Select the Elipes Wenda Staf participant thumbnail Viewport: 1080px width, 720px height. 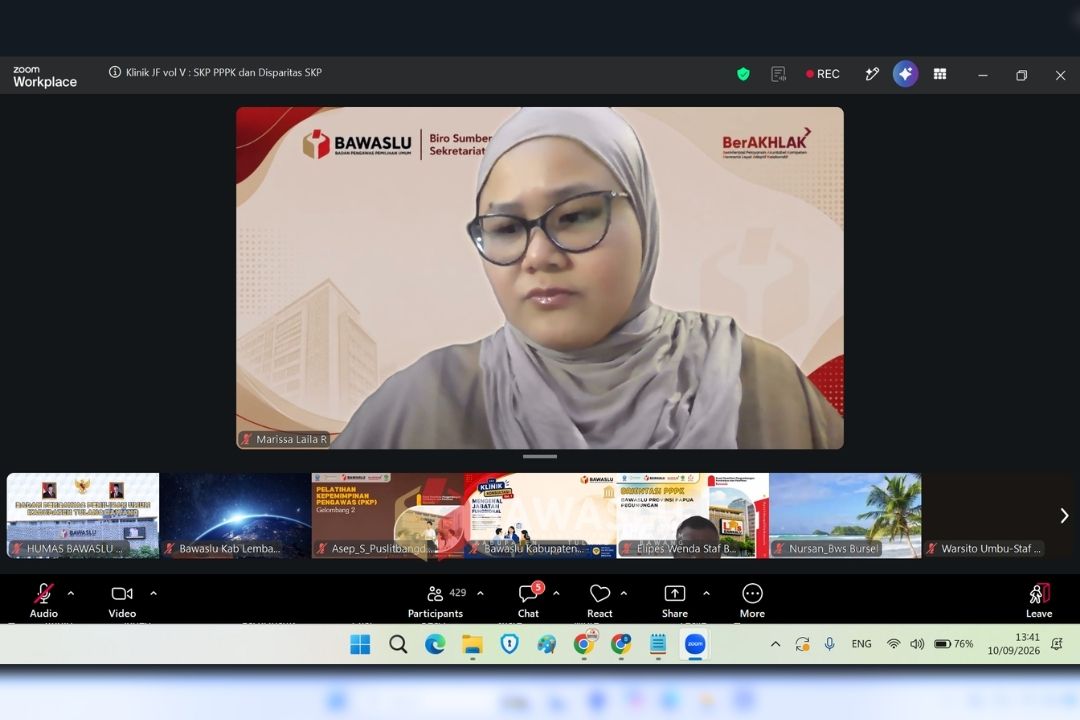tap(693, 515)
